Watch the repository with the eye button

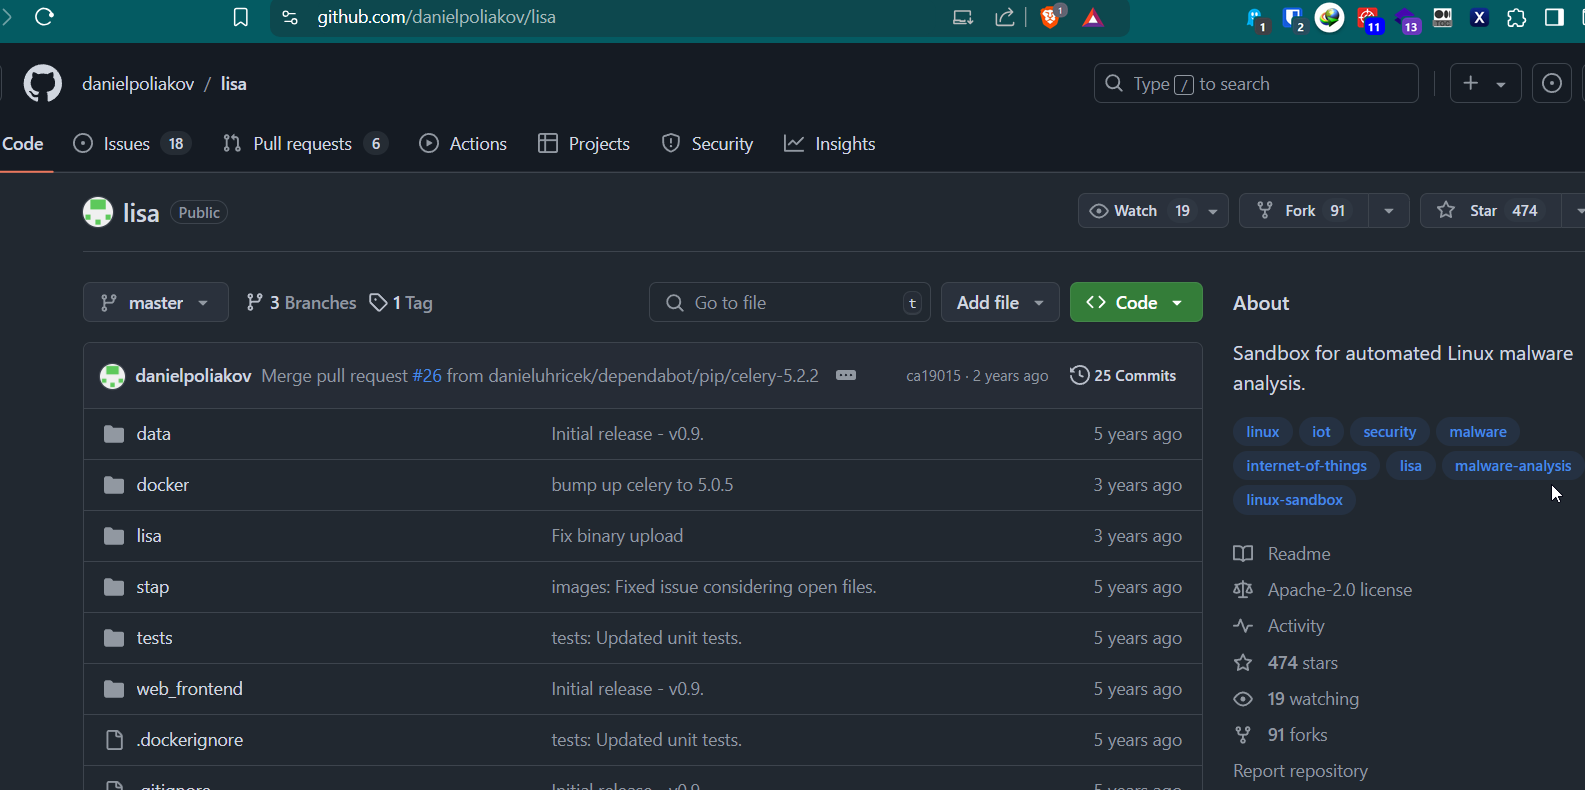tap(1139, 211)
